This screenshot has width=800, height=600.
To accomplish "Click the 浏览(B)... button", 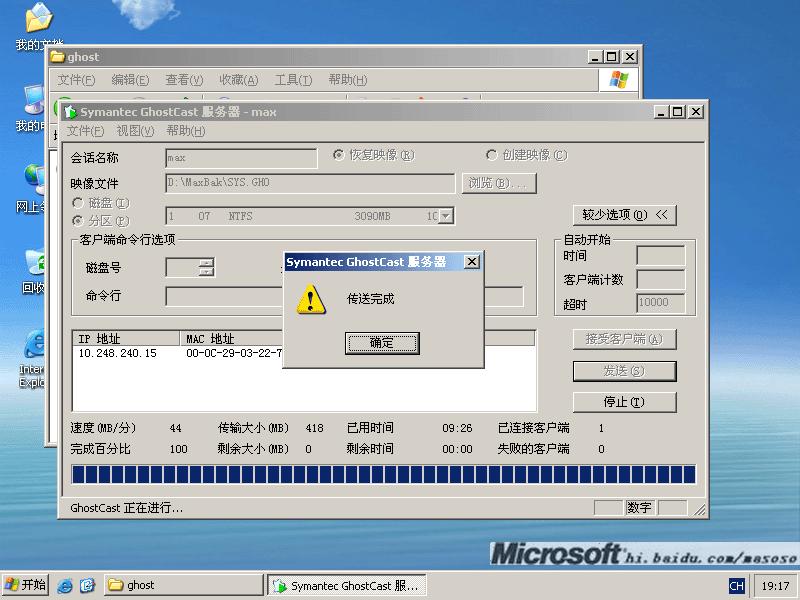I will pos(499,183).
